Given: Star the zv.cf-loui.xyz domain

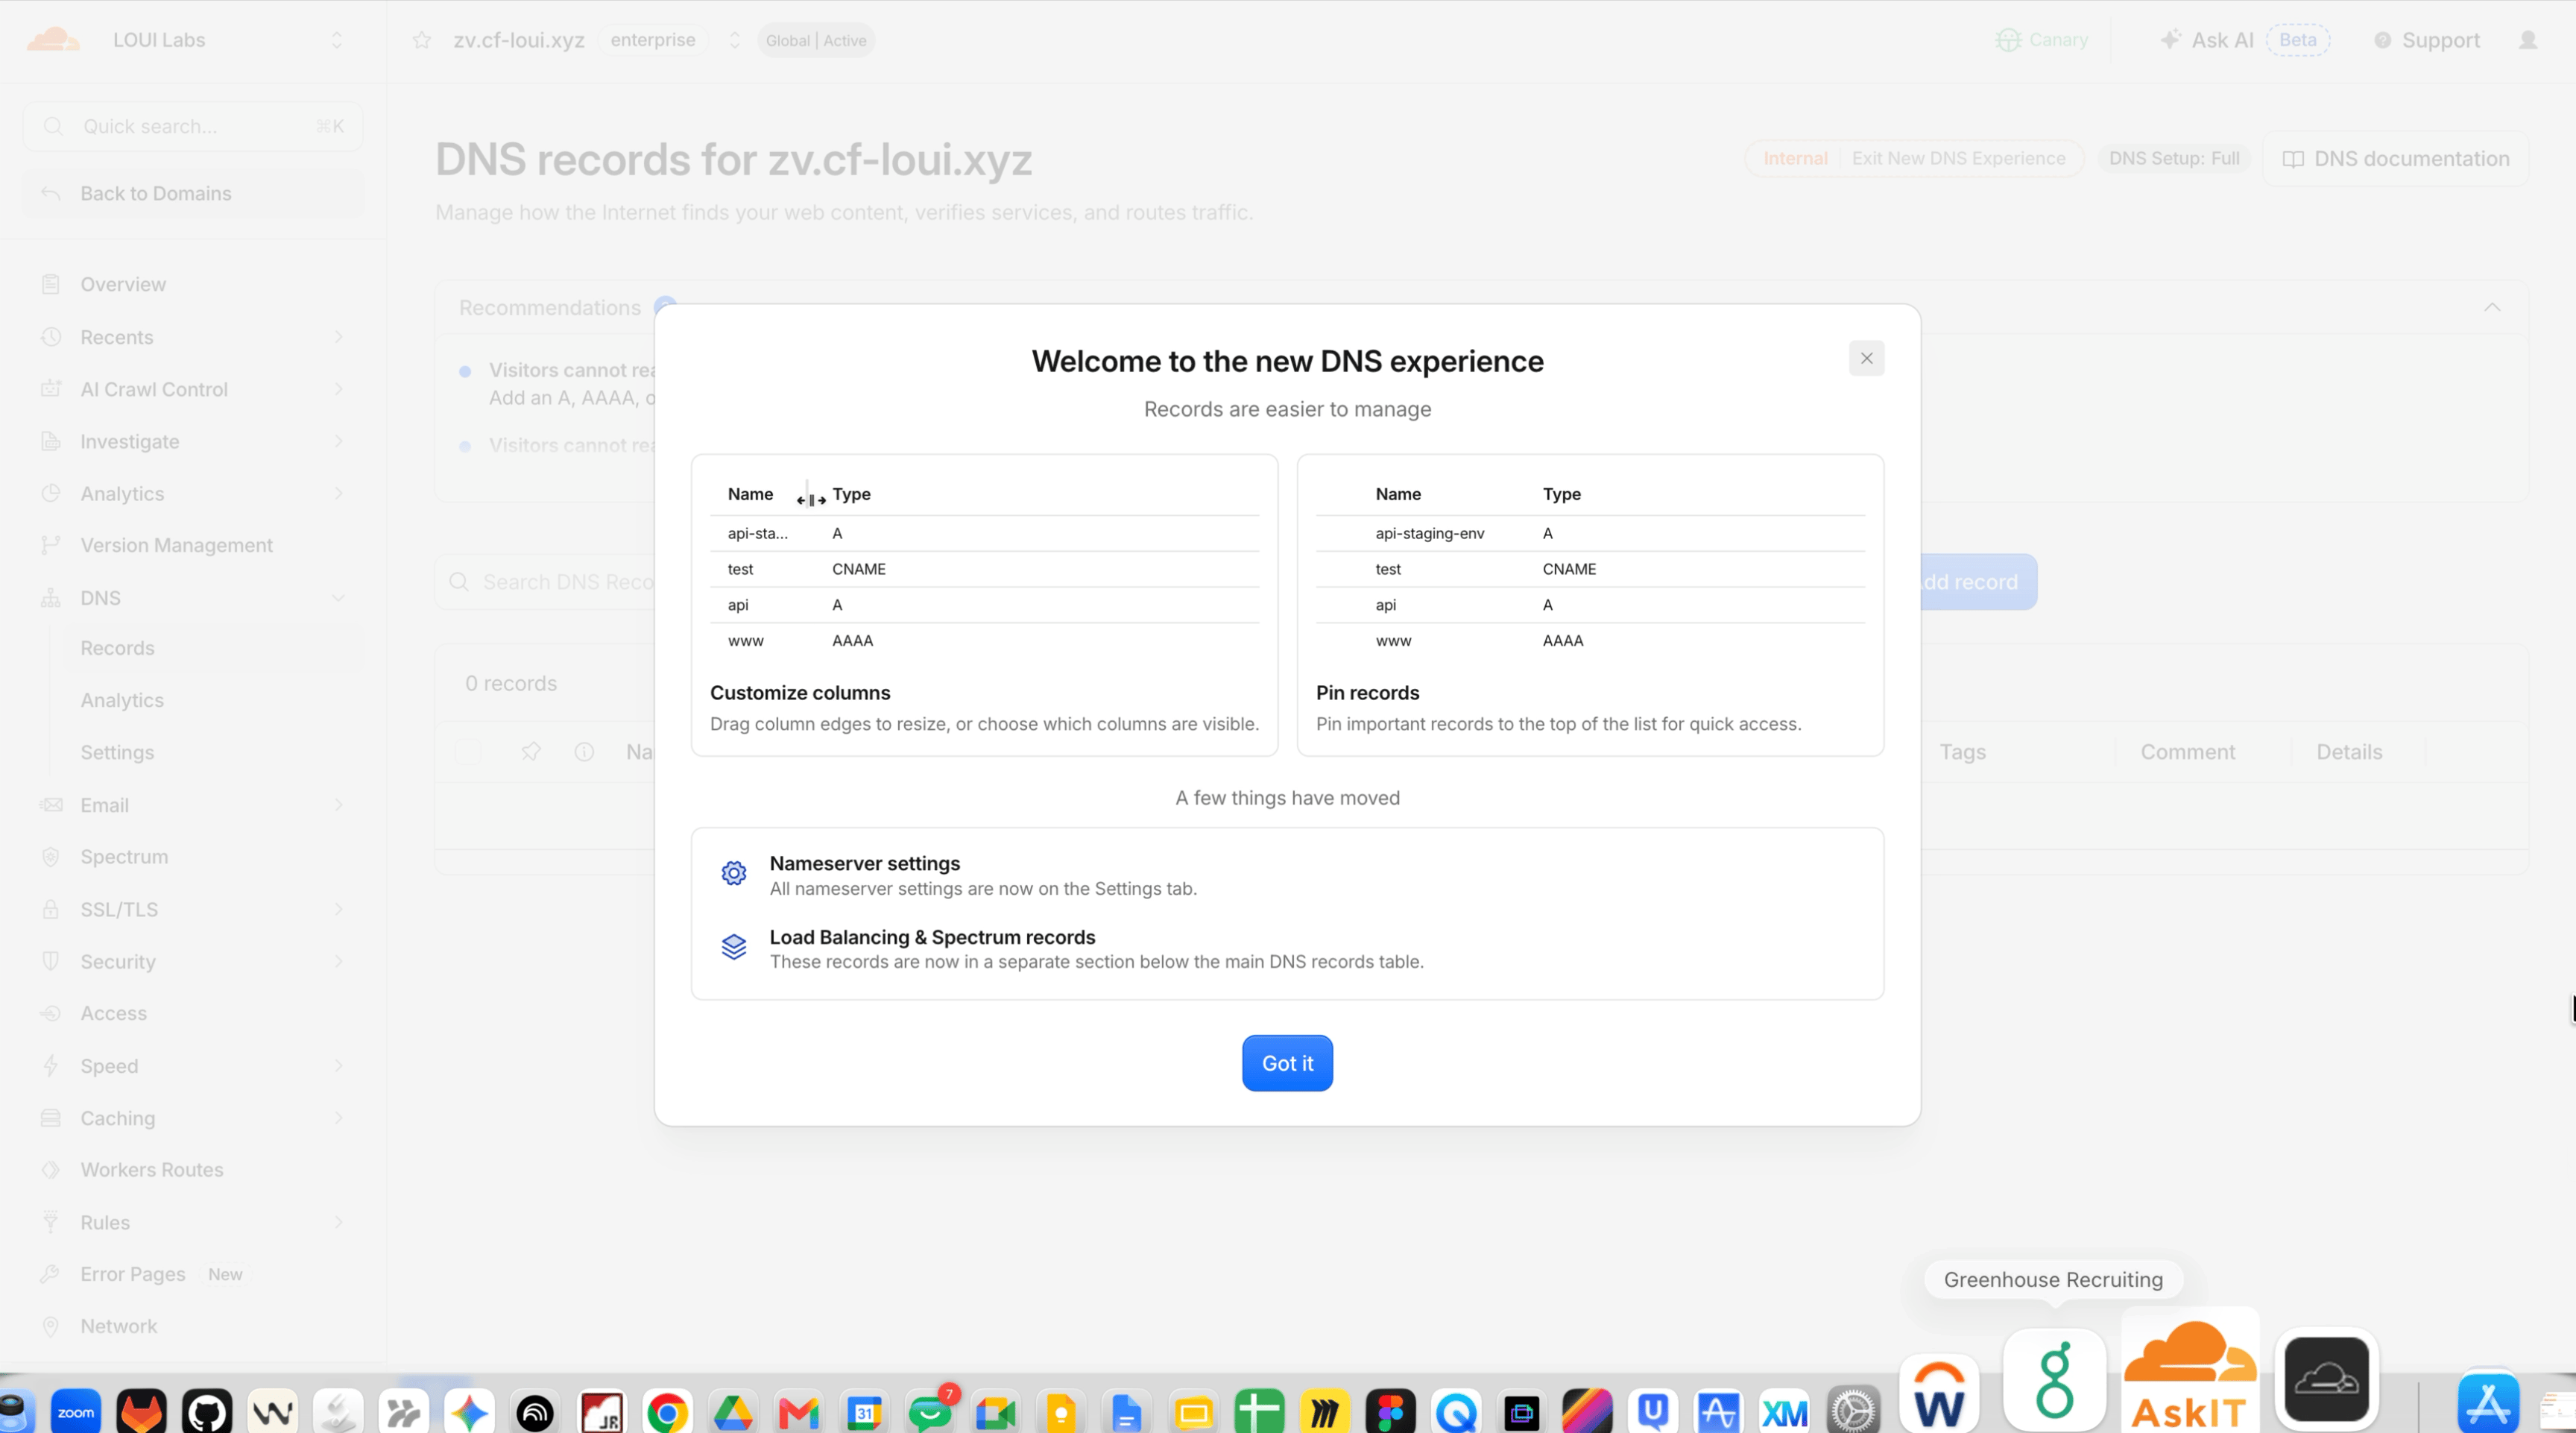Looking at the screenshot, I should (422, 40).
